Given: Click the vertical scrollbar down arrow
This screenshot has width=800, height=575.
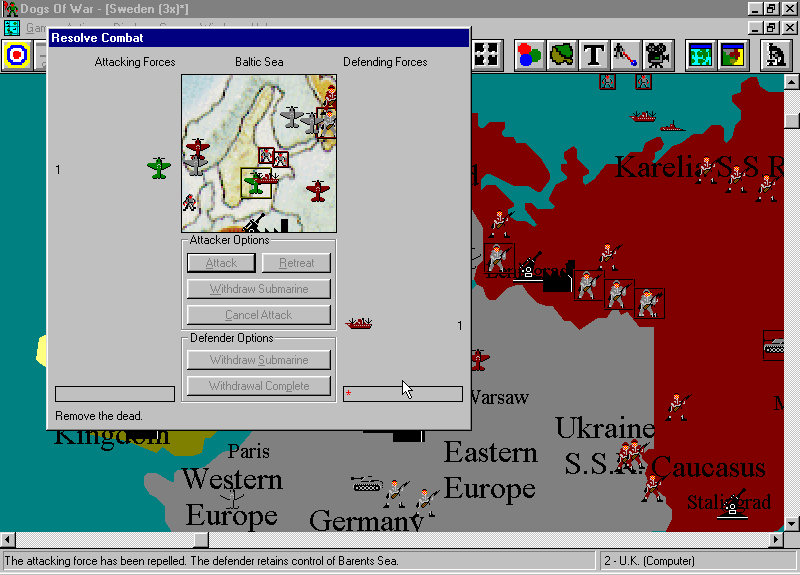Looking at the screenshot, I should pos(791,524).
